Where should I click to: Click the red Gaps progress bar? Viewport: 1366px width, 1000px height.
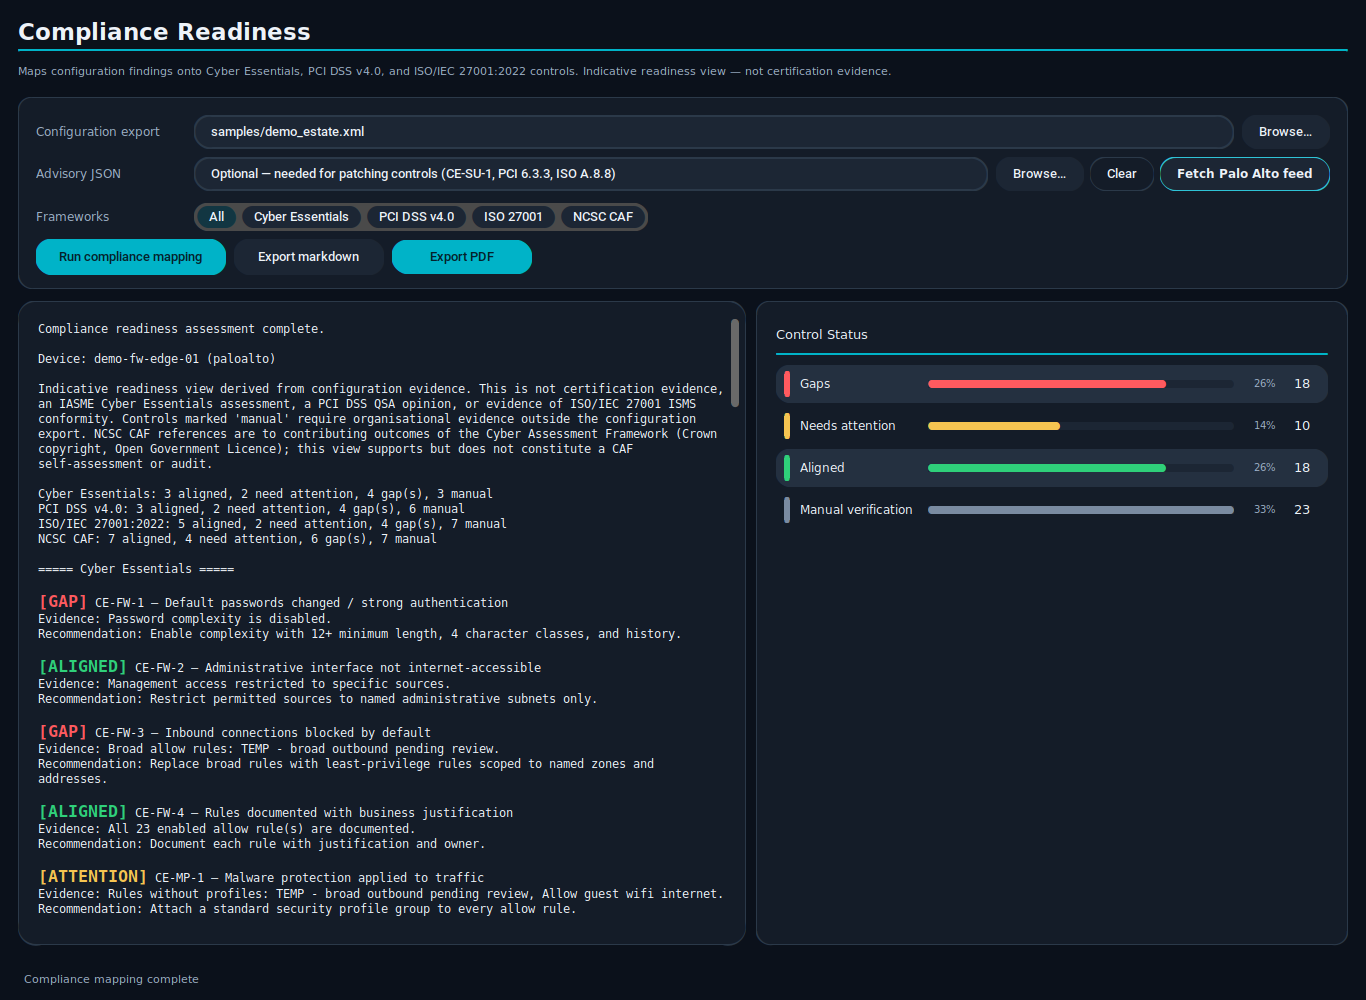(1047, 384)
